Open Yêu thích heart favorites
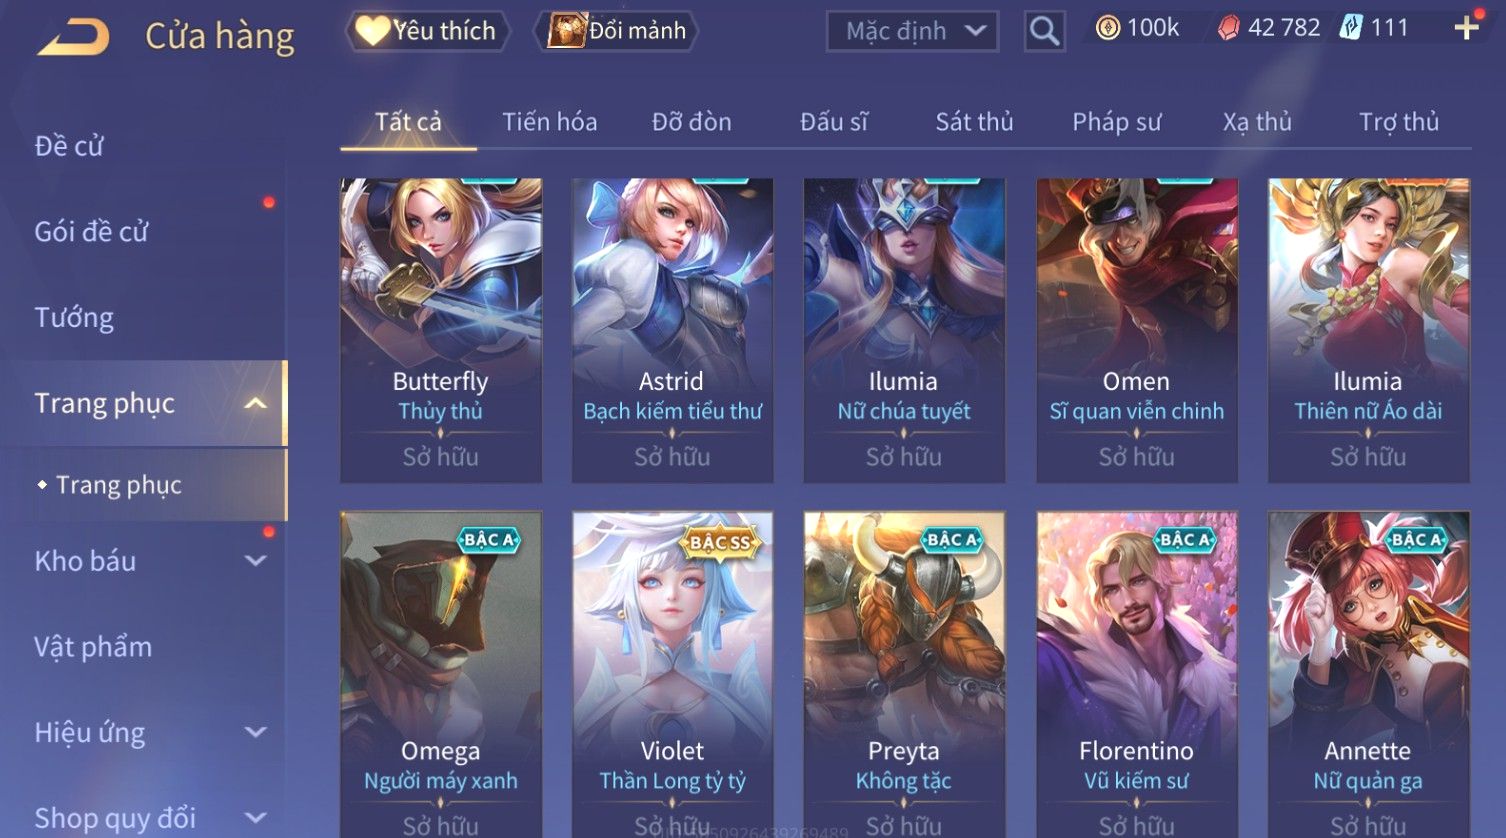 427,31
